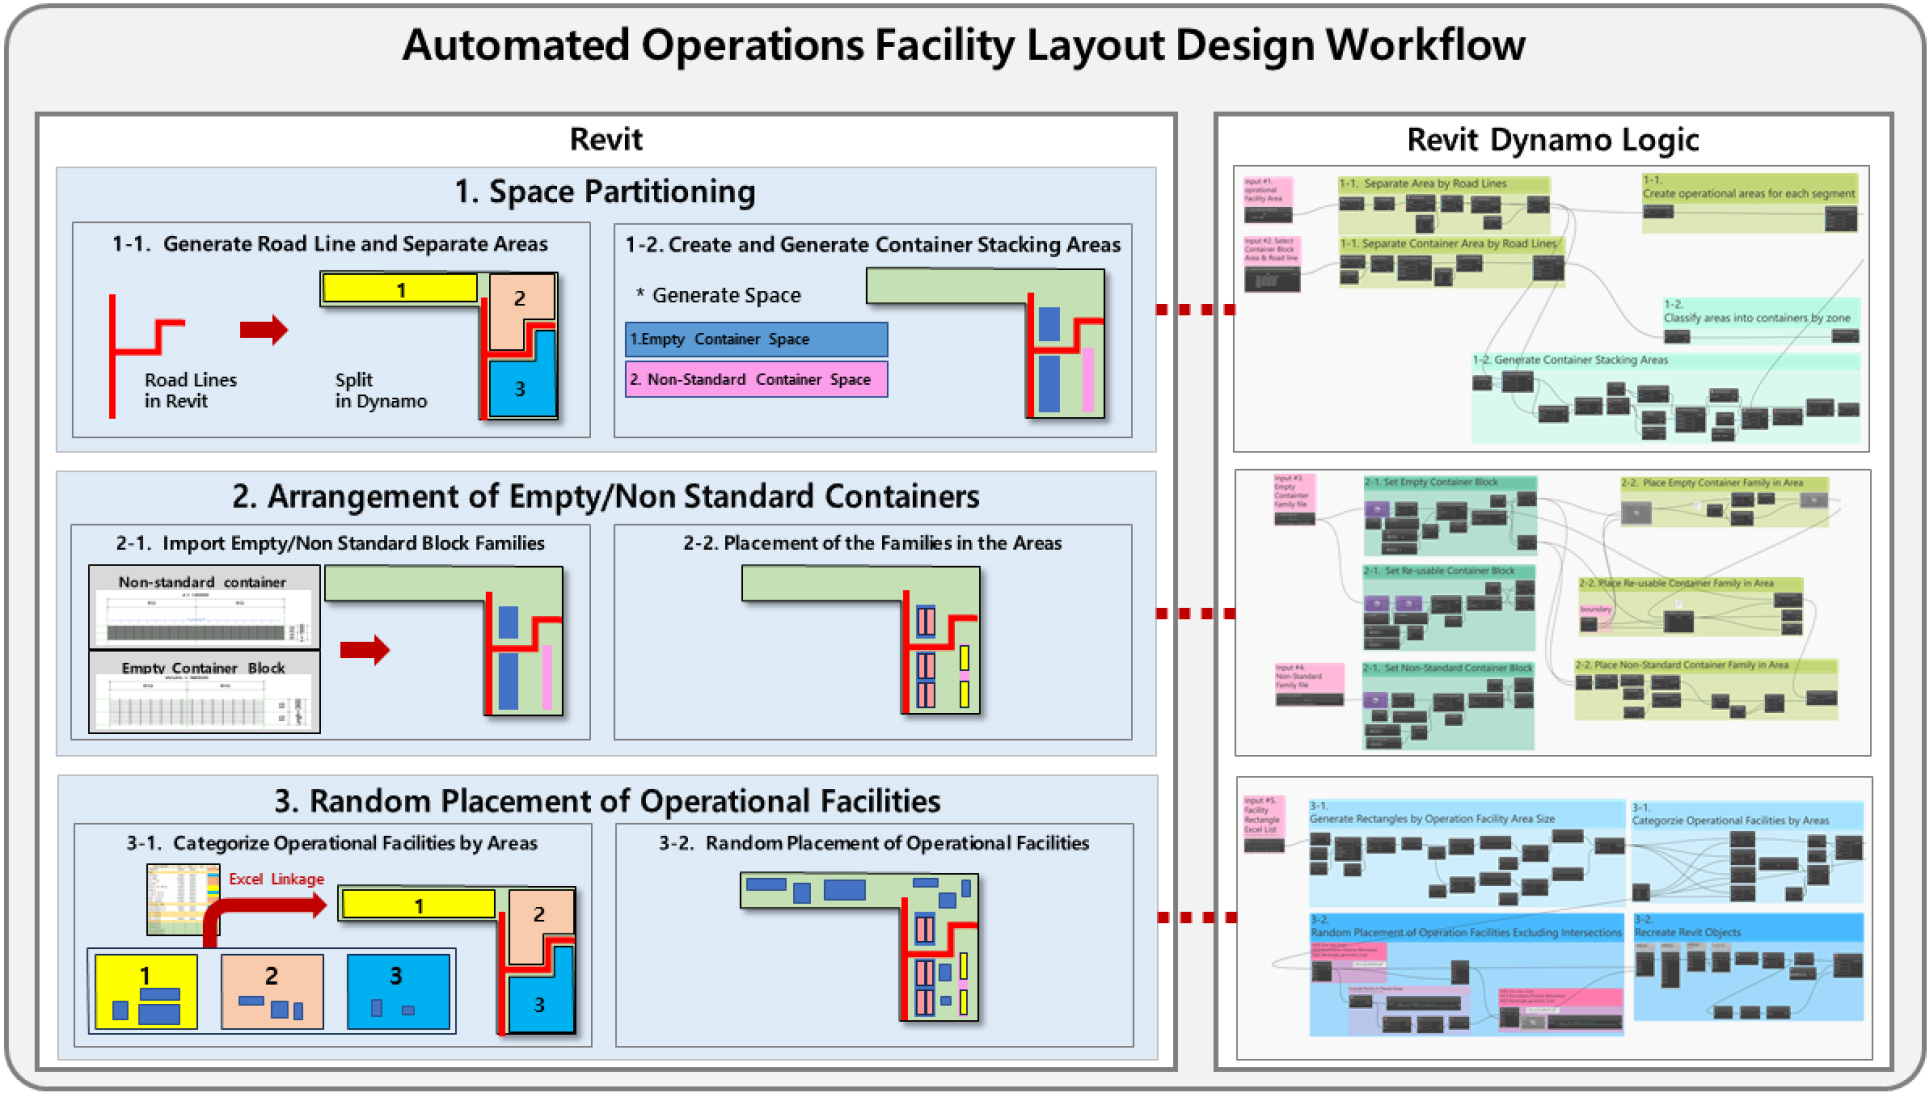Viewport: 1929px width, 1096px height.
Task: Click "2-2. Place Re-usable Container Family in Area" group
Action: (x=1690, y=606)
